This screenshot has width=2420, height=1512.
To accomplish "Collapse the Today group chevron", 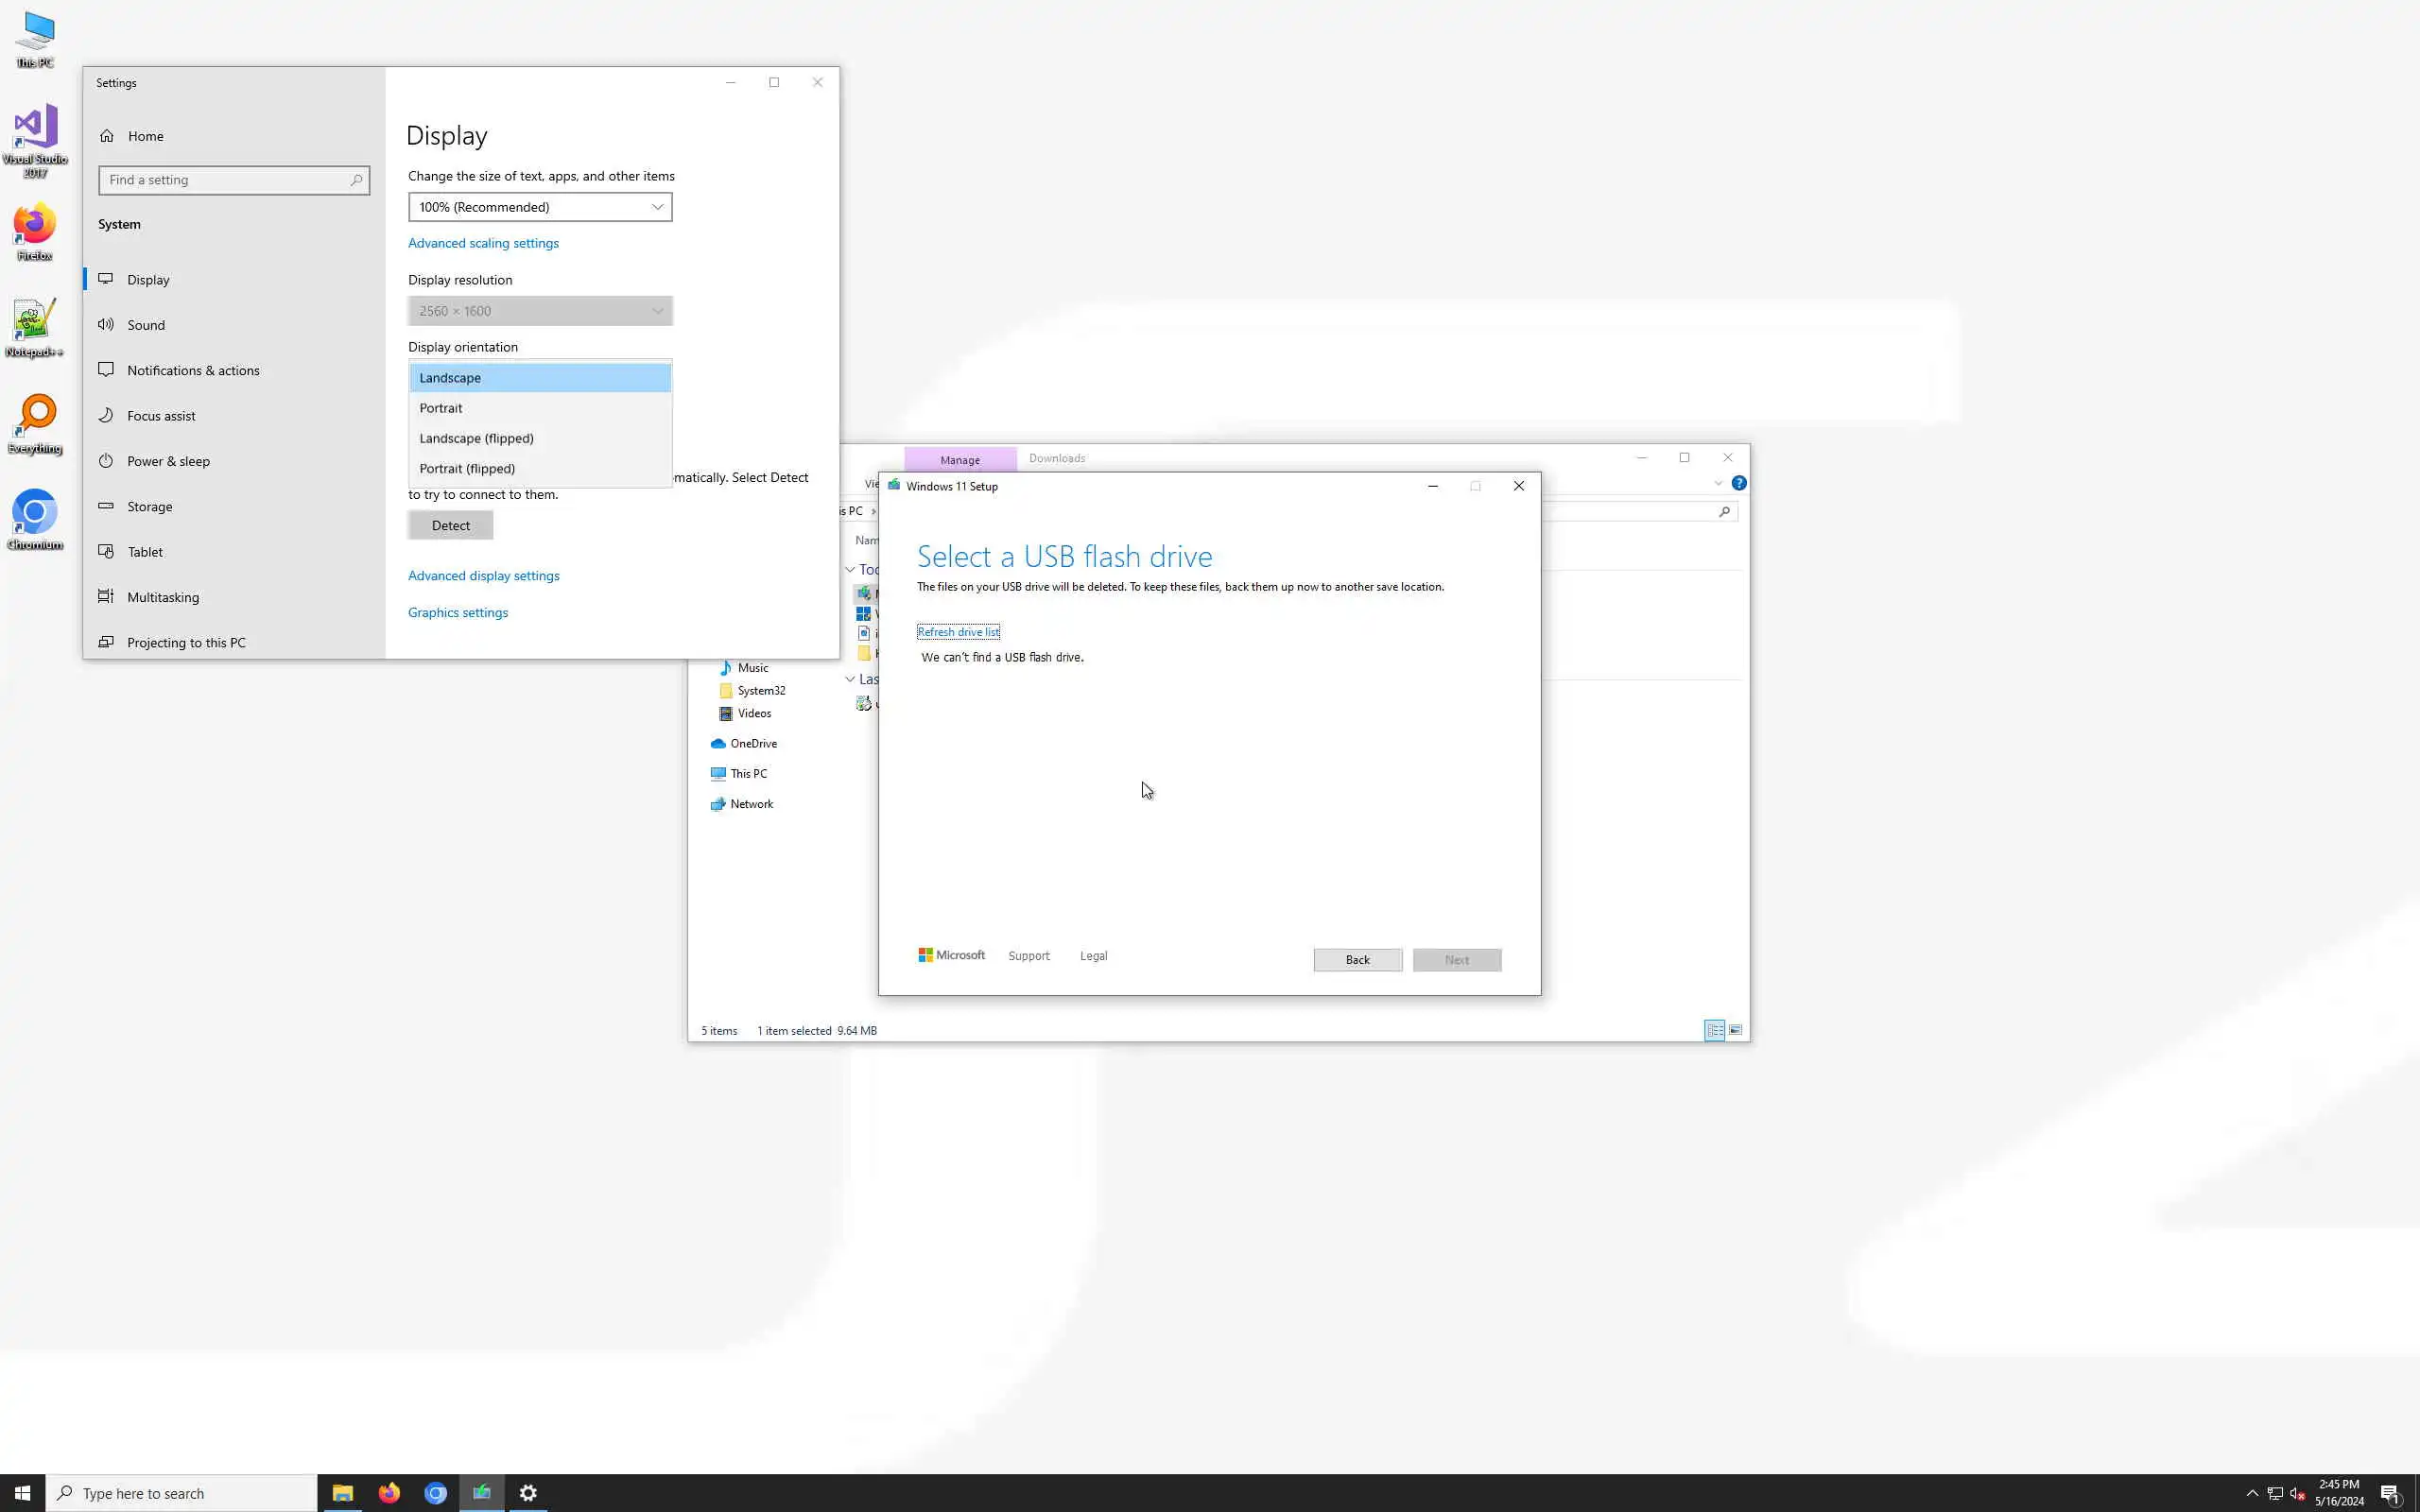I will (x=850, y=570).
